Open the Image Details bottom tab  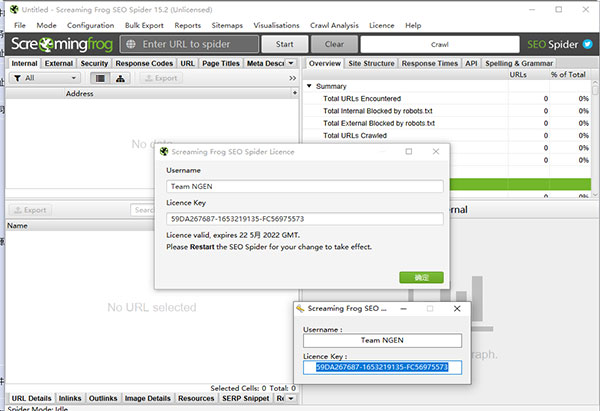148,398
